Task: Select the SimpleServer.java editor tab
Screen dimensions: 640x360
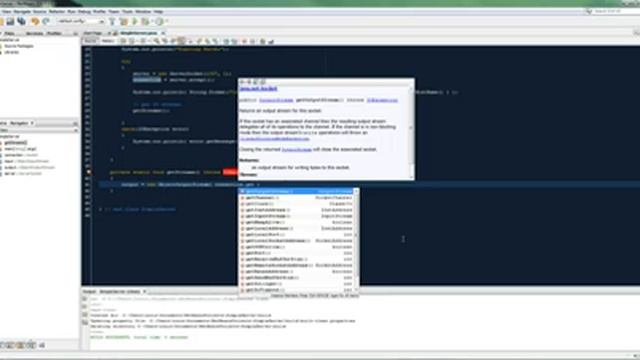Action: pos(138,33)
